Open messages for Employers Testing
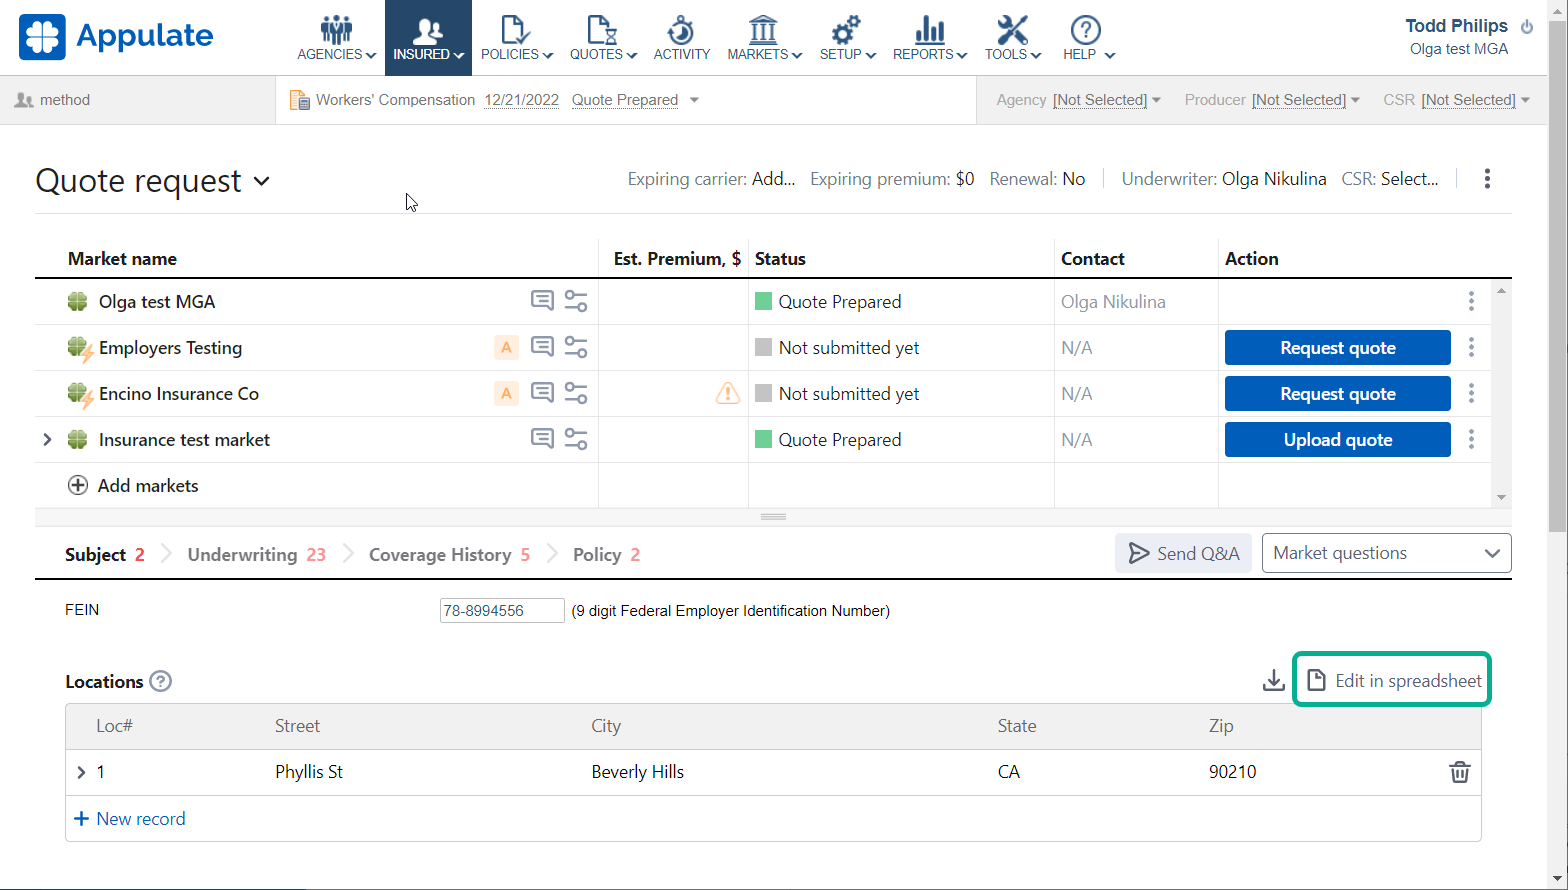The width and height of the screenshot is (1568, 890). [x=542, y=347]
